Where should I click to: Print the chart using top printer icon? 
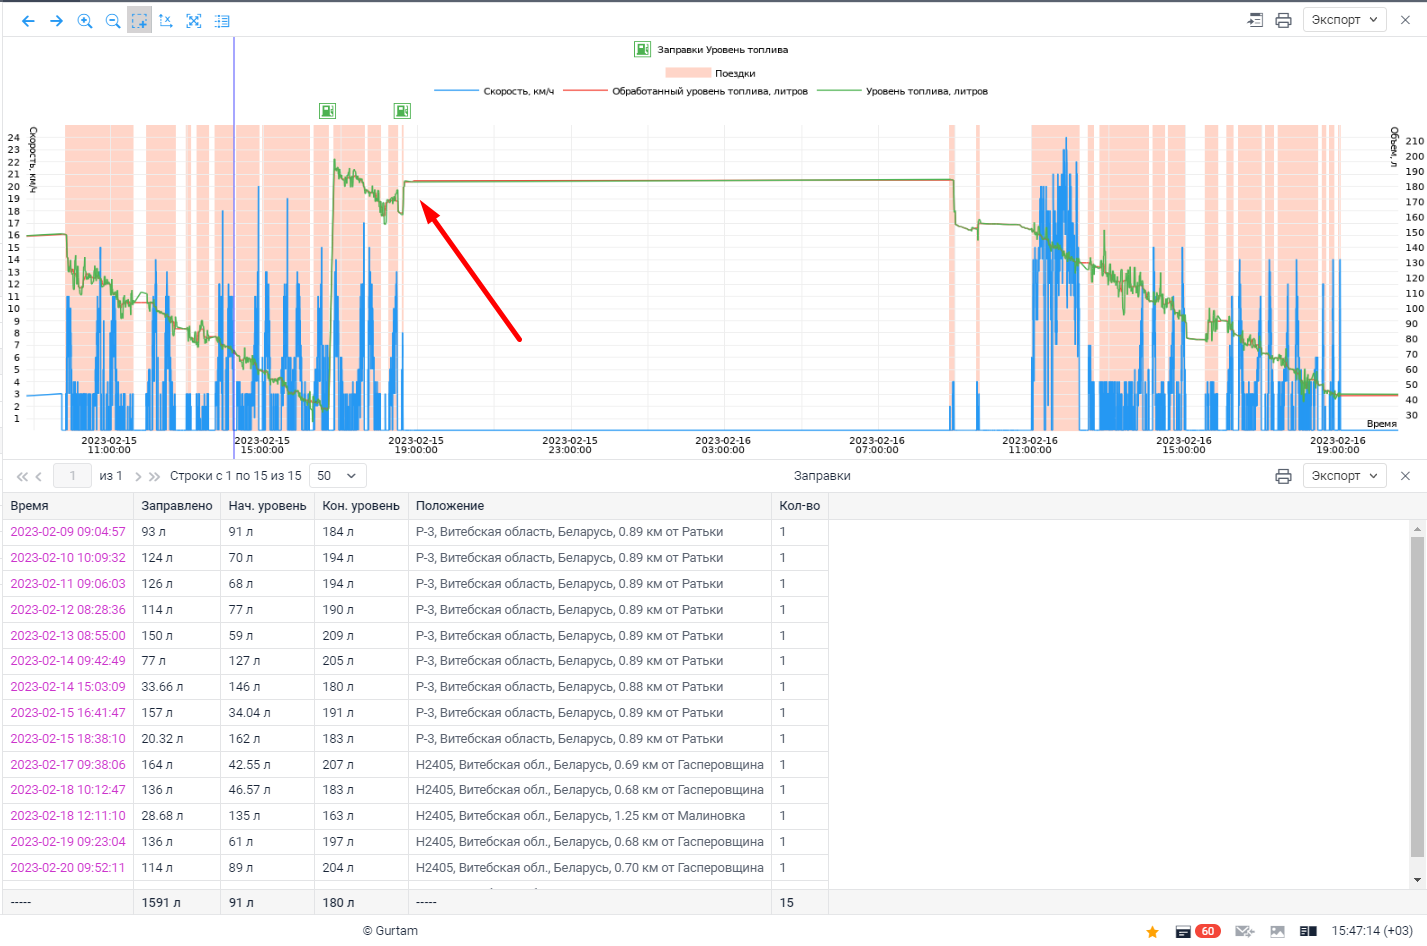click(x=1283, y=20)
